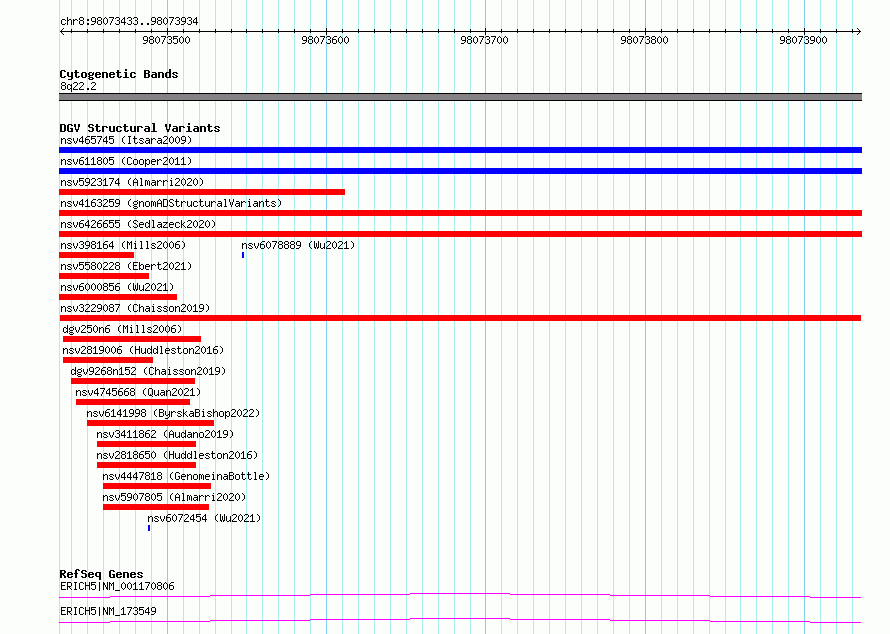The image size is (890, 634).
Task: Click the chr8:98073433..98073934 coordinate label
Action: tap(129, 22)
